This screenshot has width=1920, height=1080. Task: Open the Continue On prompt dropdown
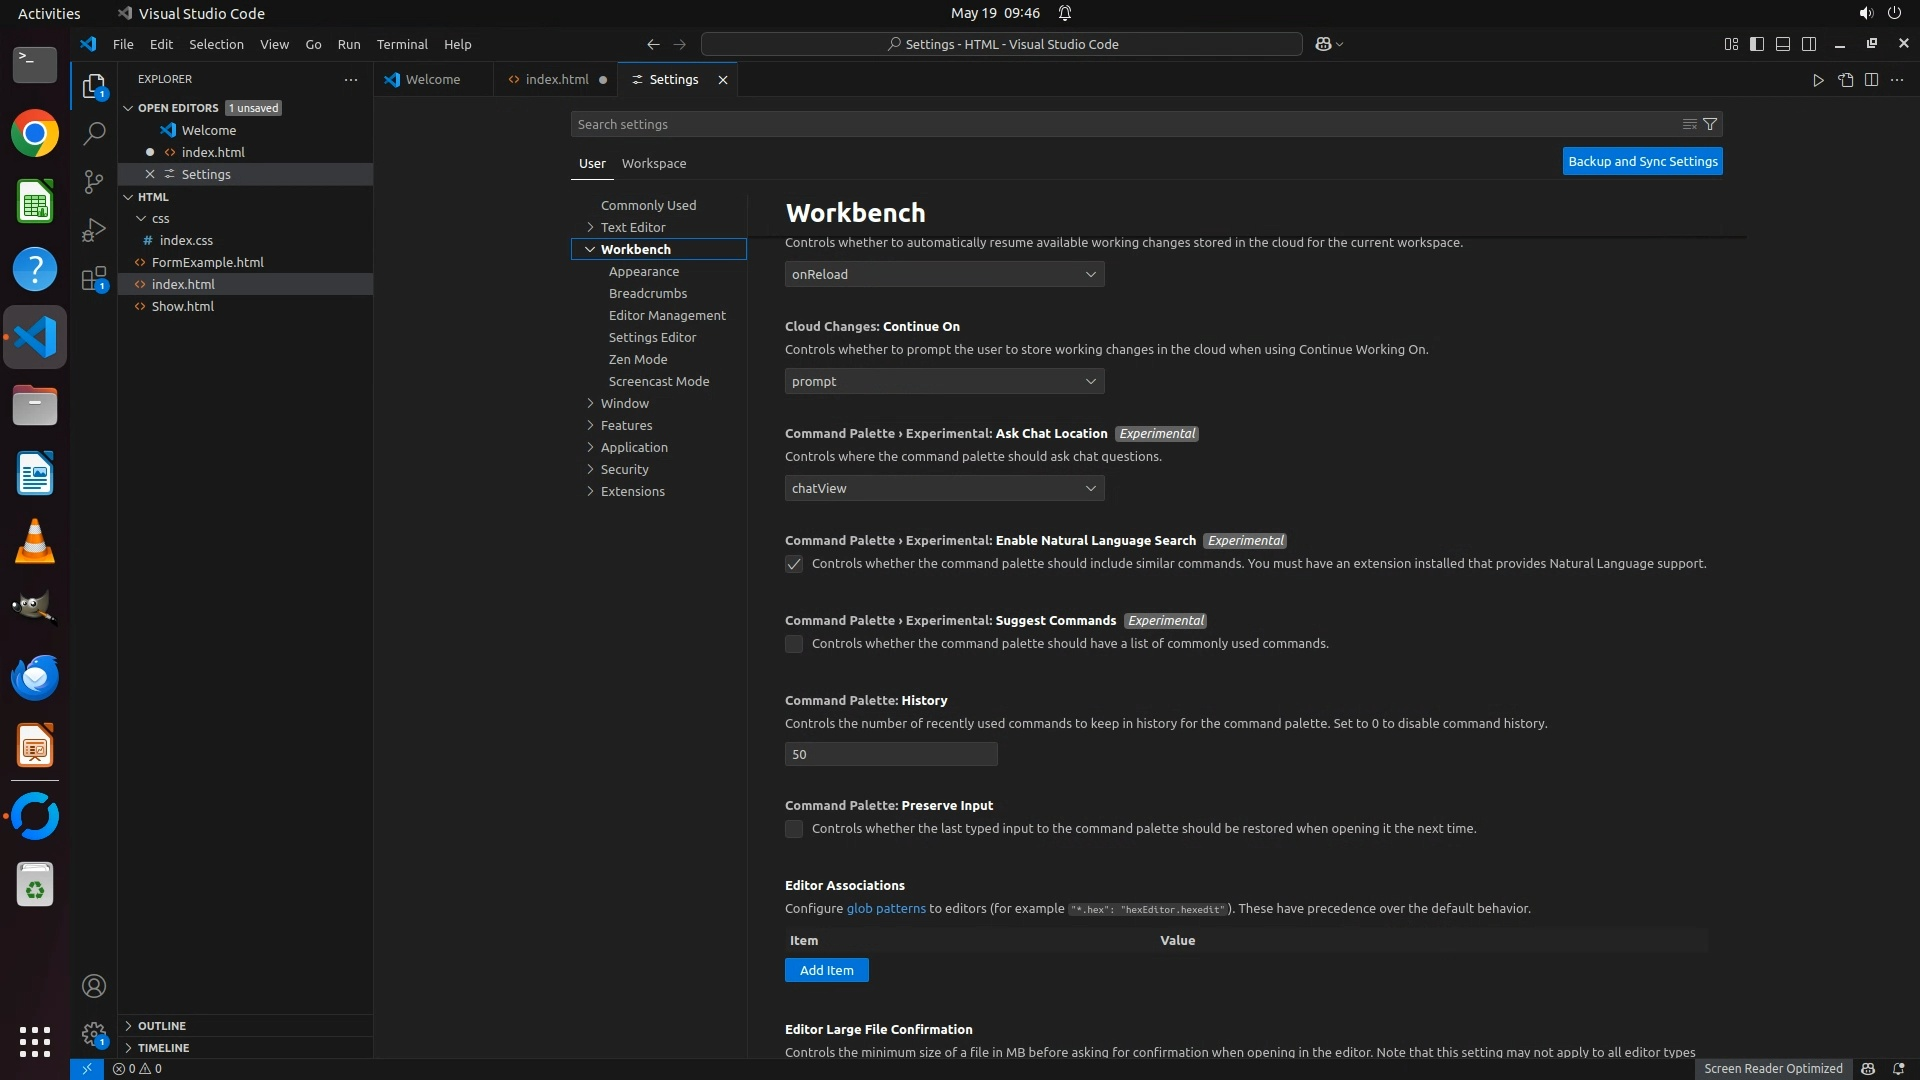(x=944, y=381)
